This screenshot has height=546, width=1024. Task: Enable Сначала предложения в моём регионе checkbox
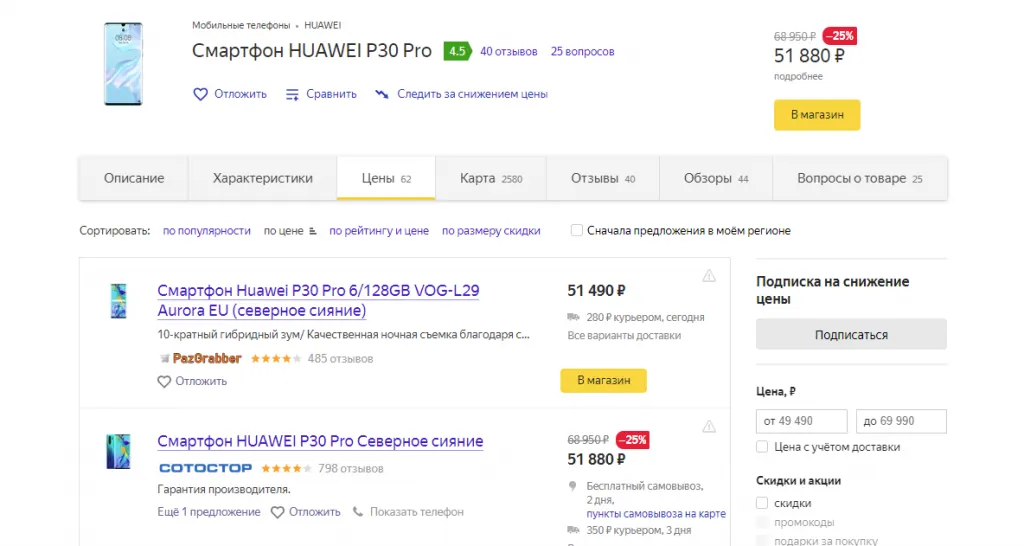(577, 231)
